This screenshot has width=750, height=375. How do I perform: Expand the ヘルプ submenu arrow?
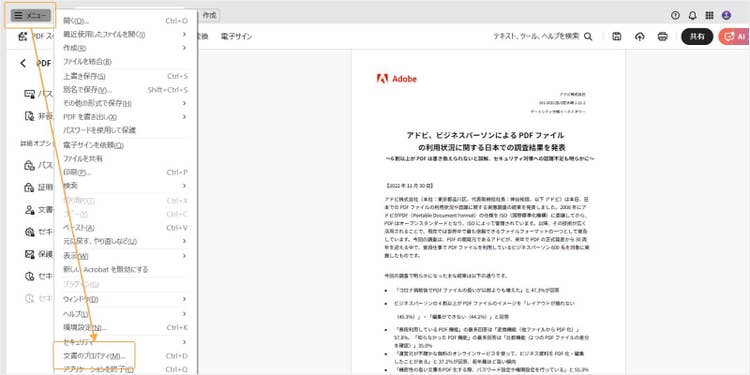(185, 314)
